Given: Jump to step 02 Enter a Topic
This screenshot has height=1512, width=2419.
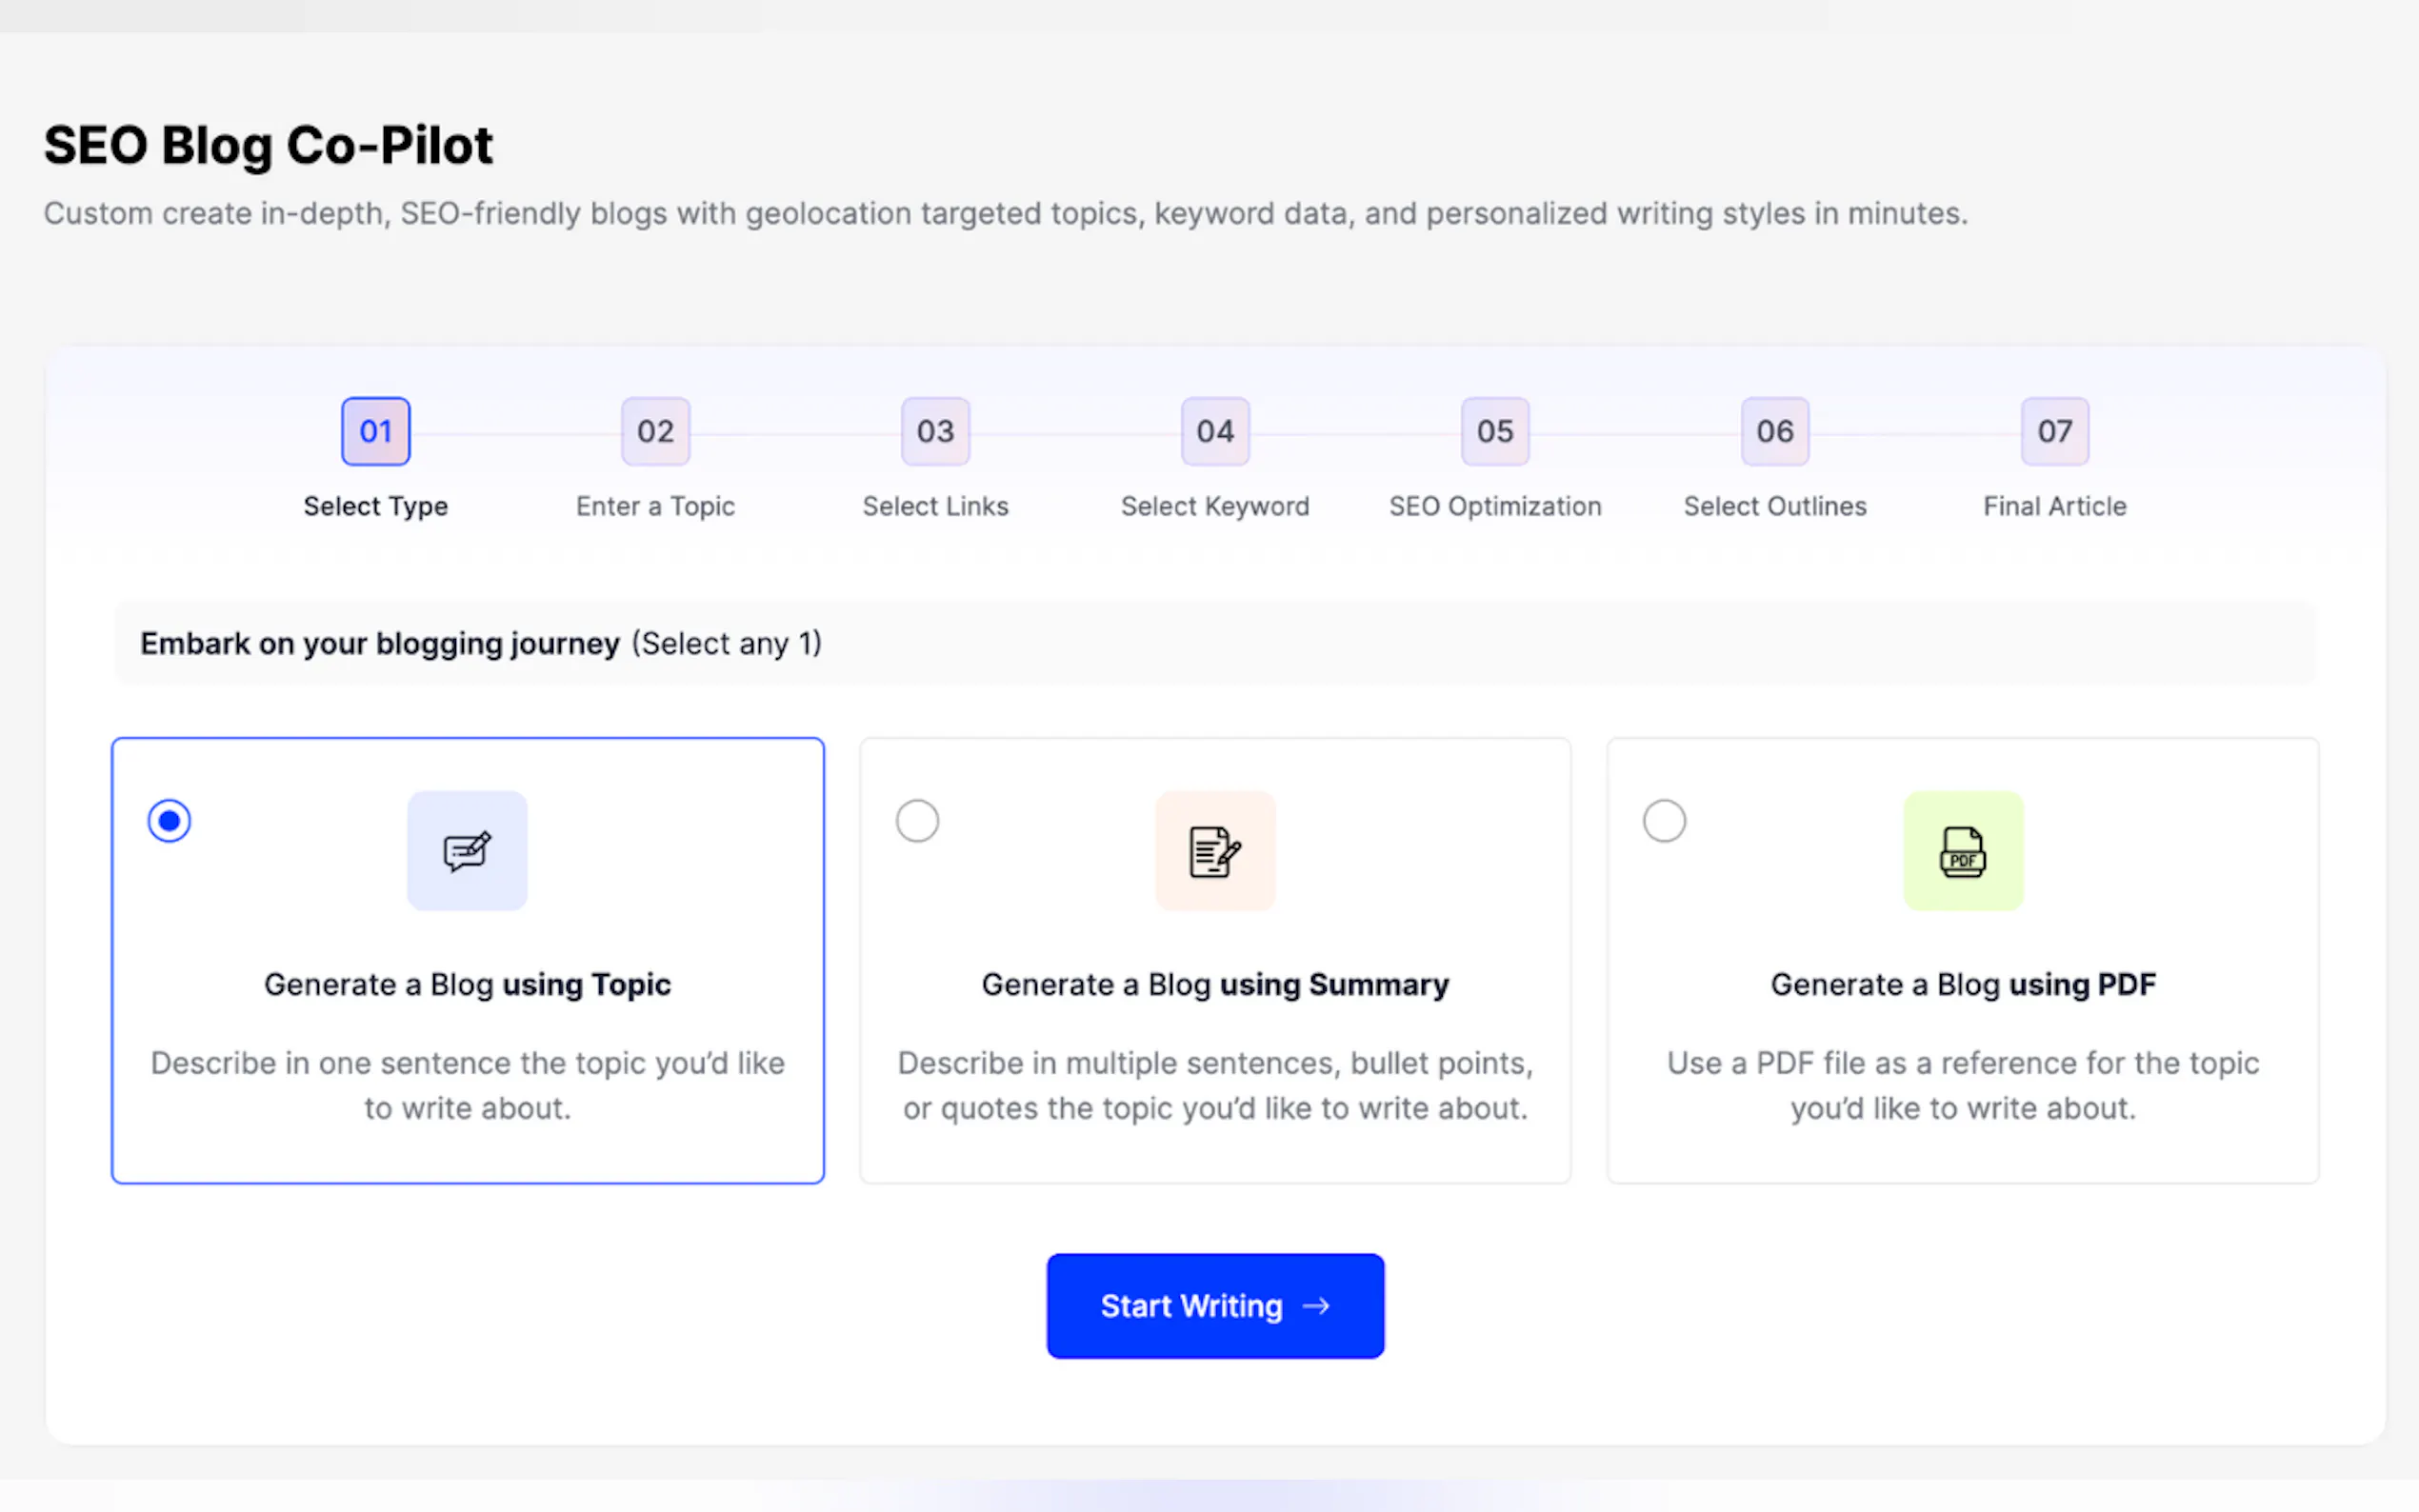Looking at the screenshot, I should tap(656, 432).
